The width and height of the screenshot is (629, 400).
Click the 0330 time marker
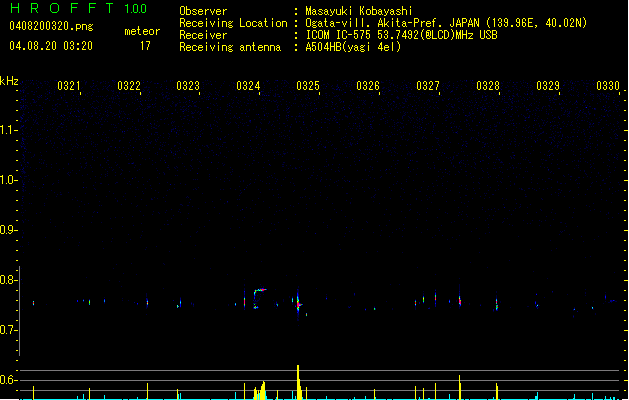tap(608, 86)
